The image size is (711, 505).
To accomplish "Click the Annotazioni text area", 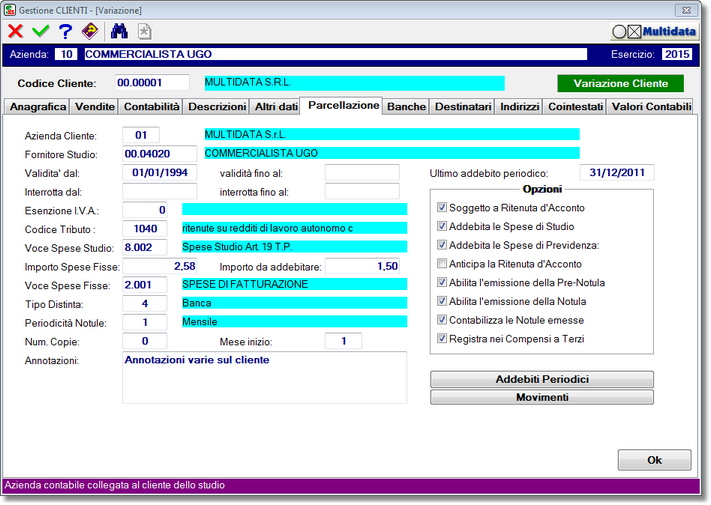I will click(264, 377).
